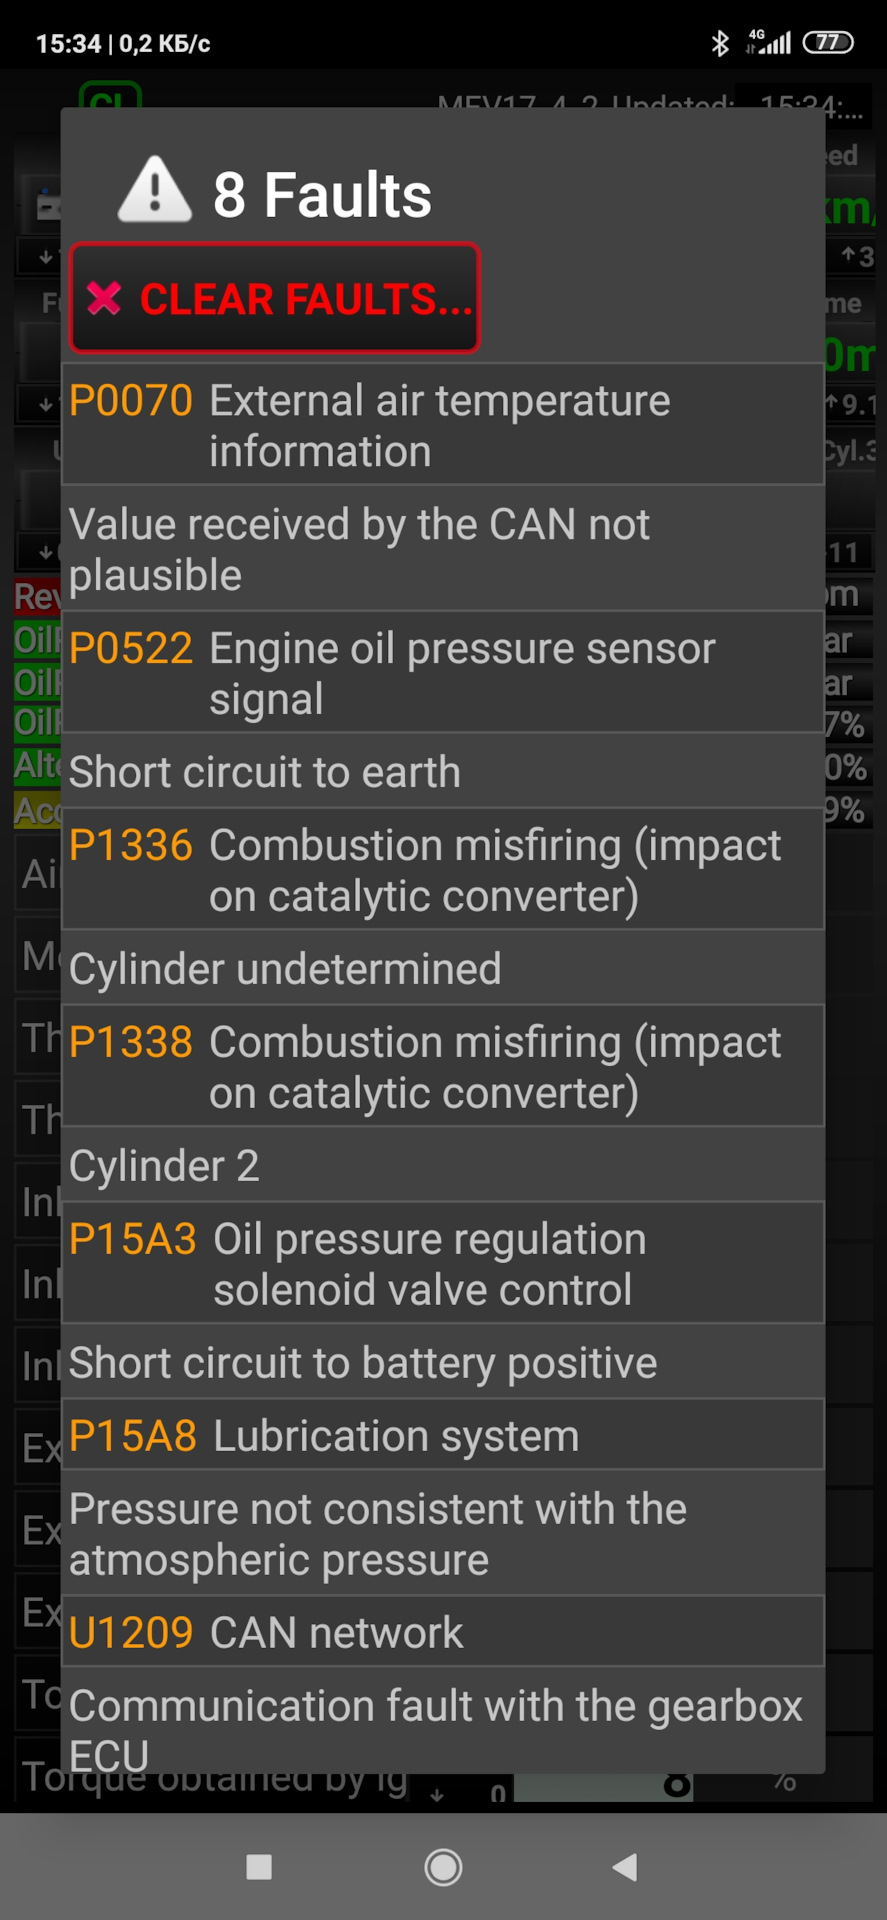The width and height of the screenshot is (887, 1920).
Task: Tap the battery indicator showing 77
Action: [x=828, y=42]
